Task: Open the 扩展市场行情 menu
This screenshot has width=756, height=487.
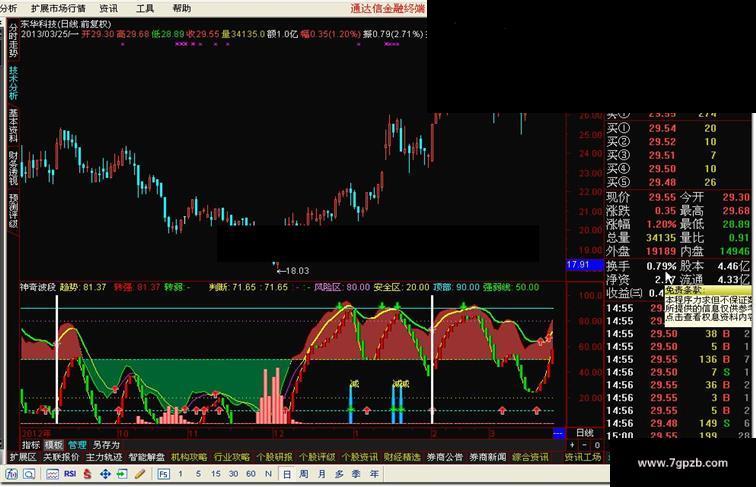Action: [58, 8]
